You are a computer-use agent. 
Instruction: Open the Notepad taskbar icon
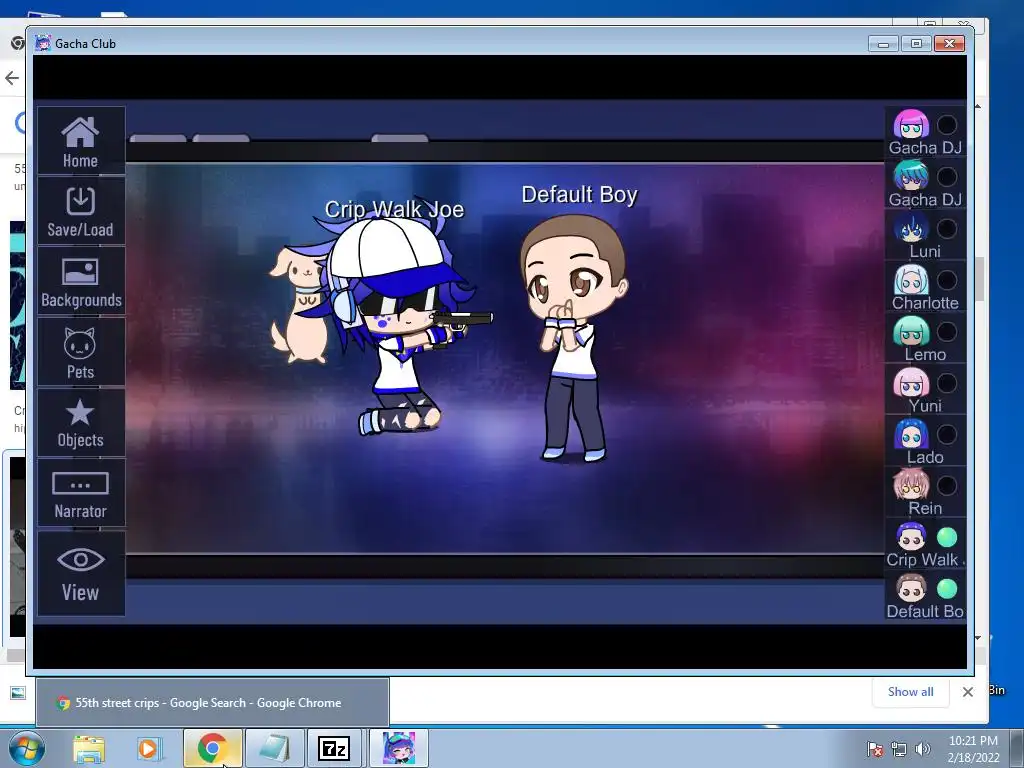coord(275,748)
